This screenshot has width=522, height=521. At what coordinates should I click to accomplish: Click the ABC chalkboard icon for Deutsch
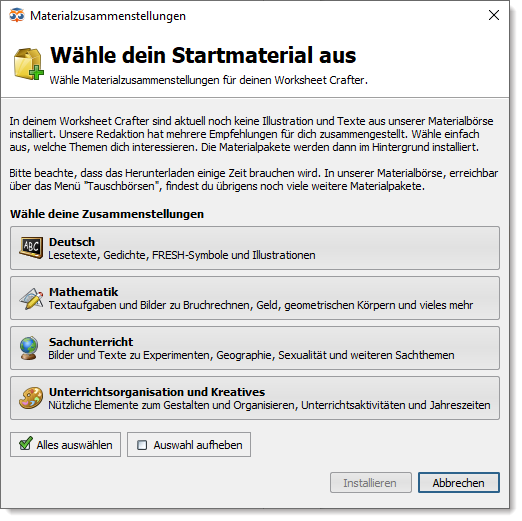click(31, 248)
